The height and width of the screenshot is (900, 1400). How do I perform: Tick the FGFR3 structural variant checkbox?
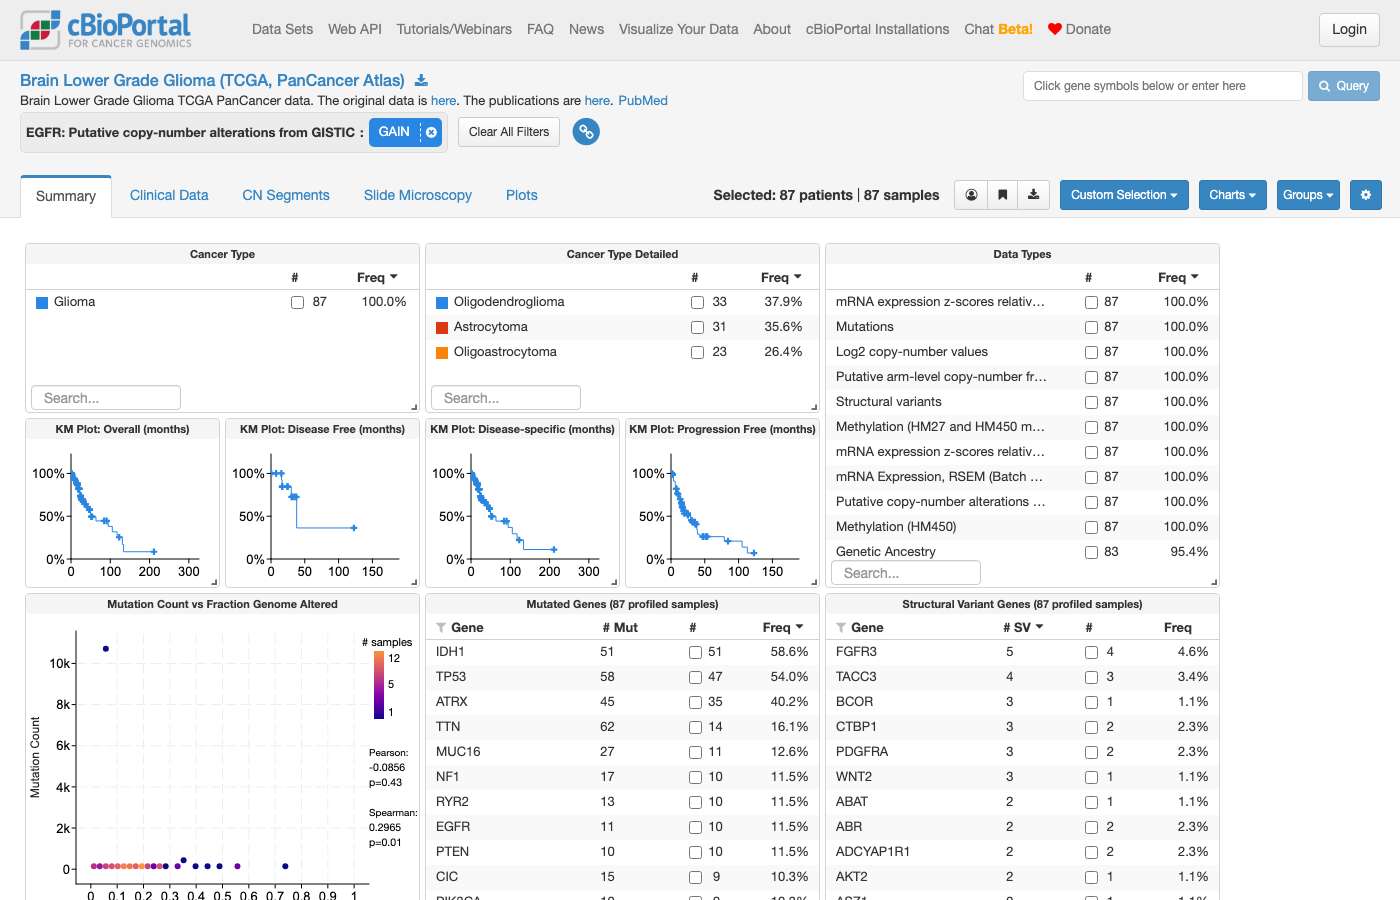click(x=1091, y=652)
